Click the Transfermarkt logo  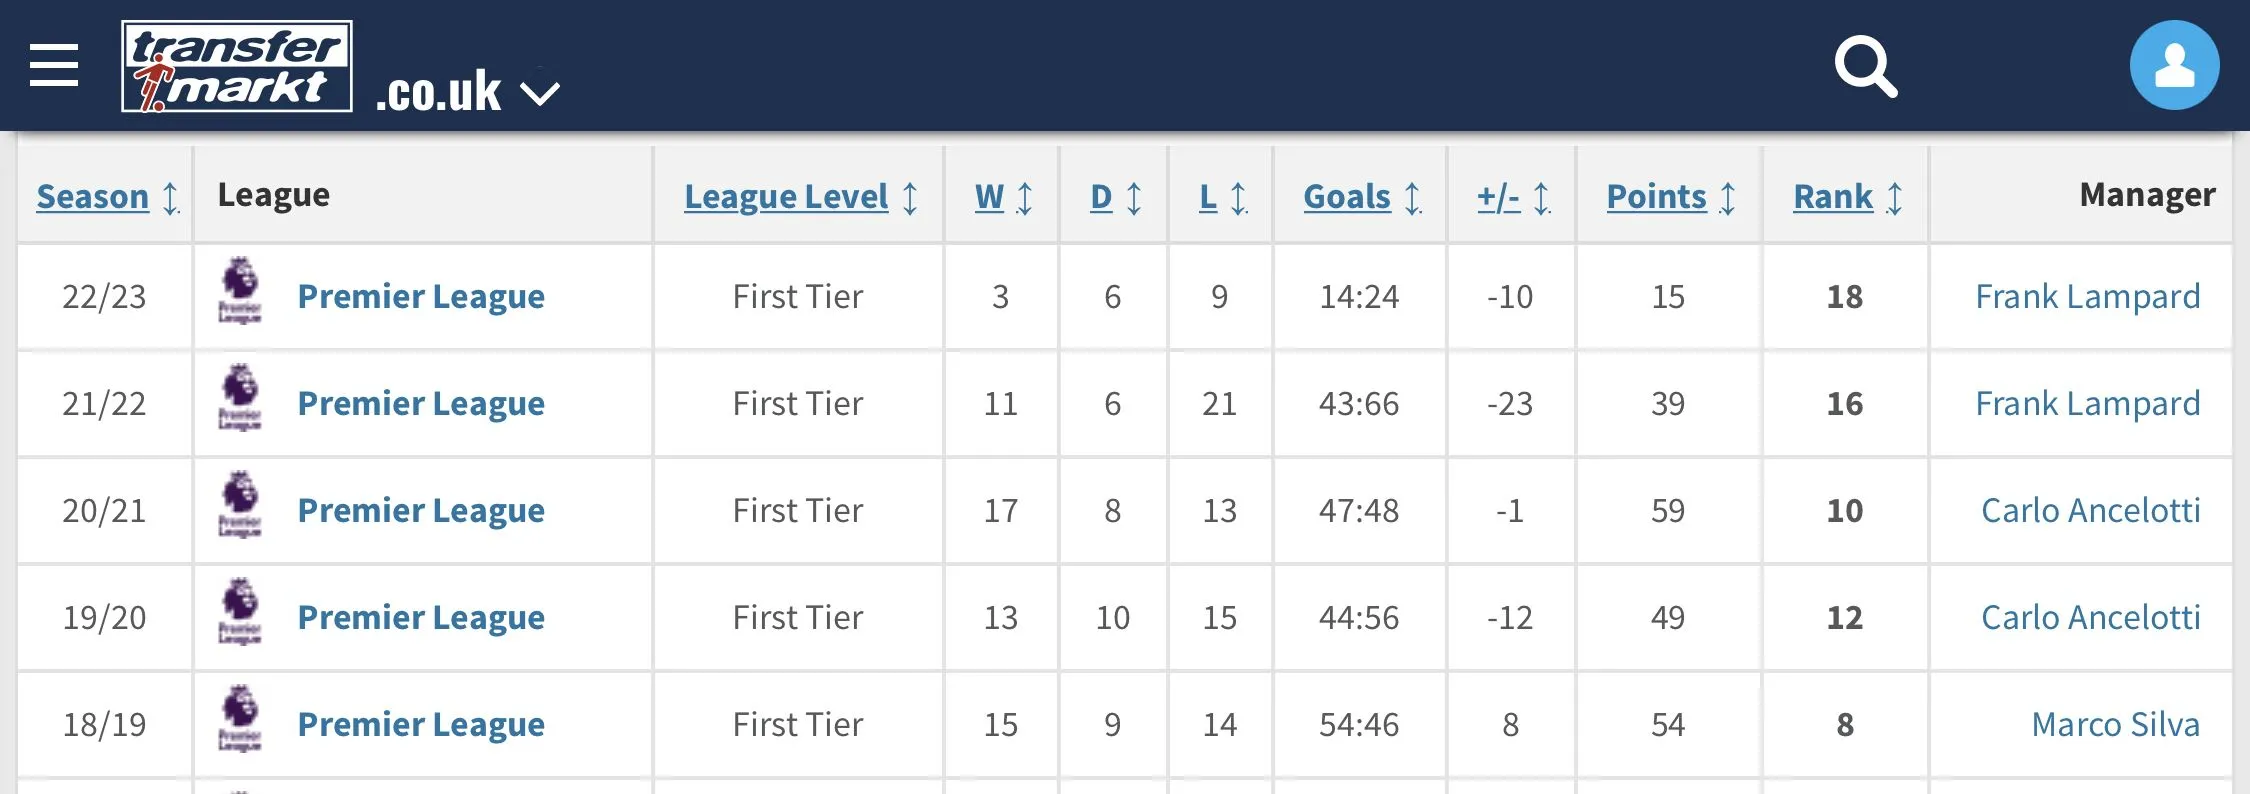point(237,66)
